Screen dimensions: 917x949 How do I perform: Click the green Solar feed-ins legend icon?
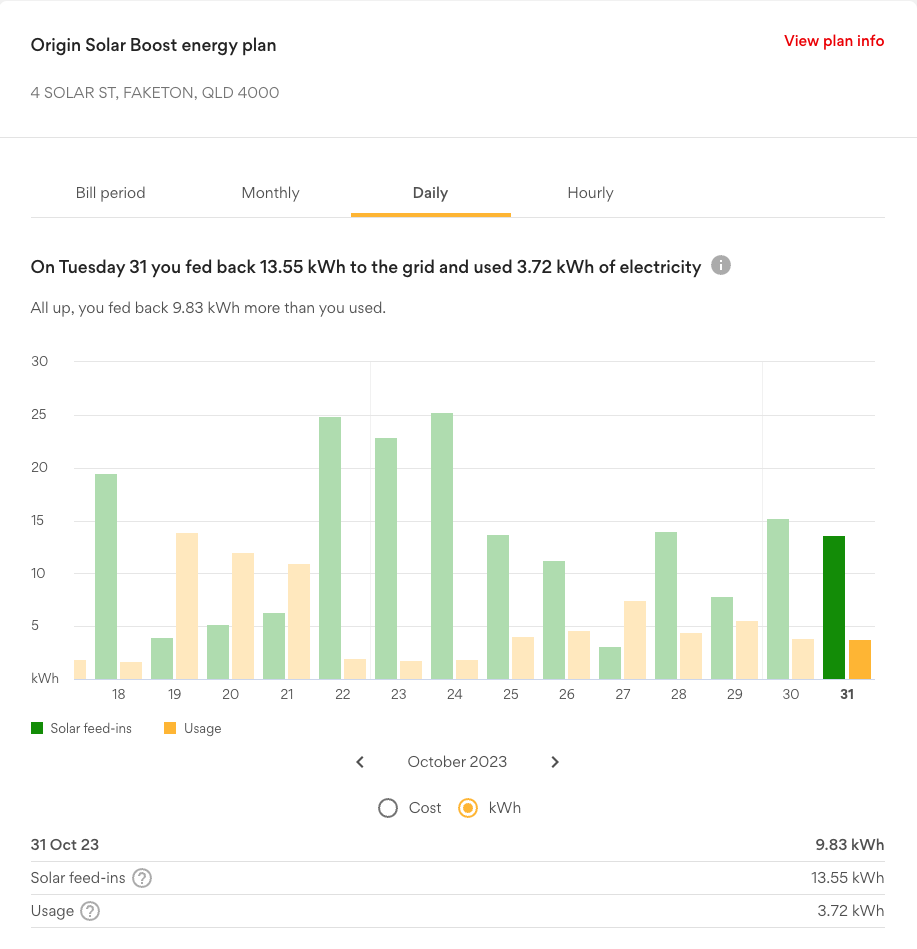(37, 728)
